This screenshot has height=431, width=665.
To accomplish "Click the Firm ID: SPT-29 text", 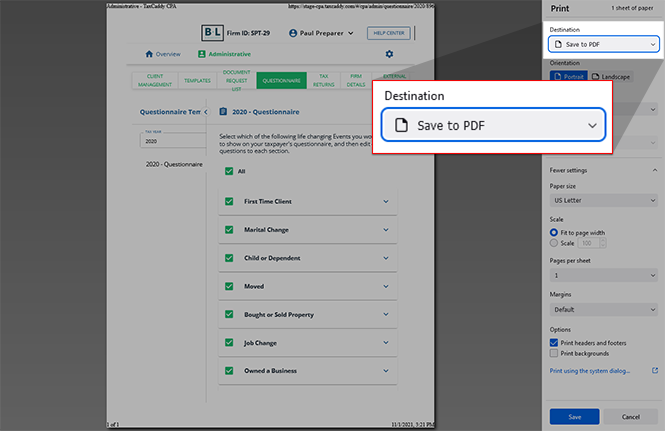I will pyautogui.click(x=248, y=33).
